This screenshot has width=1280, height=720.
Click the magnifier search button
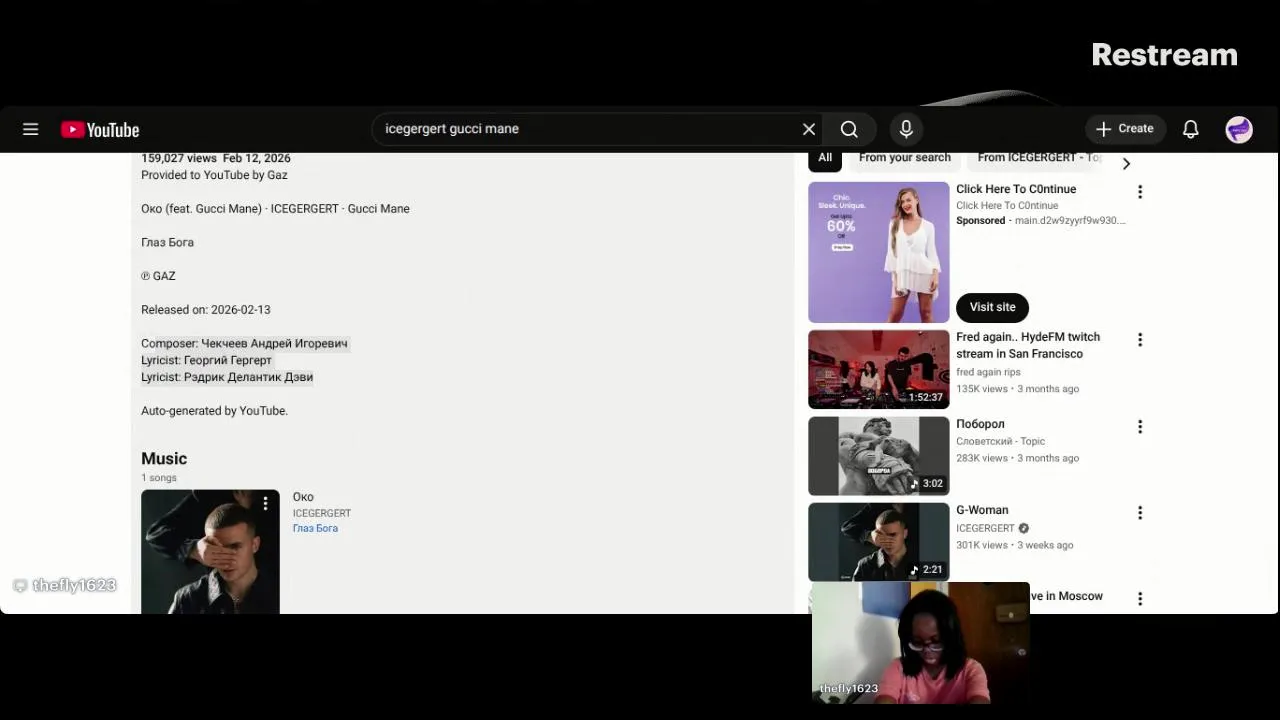(849, 129)
